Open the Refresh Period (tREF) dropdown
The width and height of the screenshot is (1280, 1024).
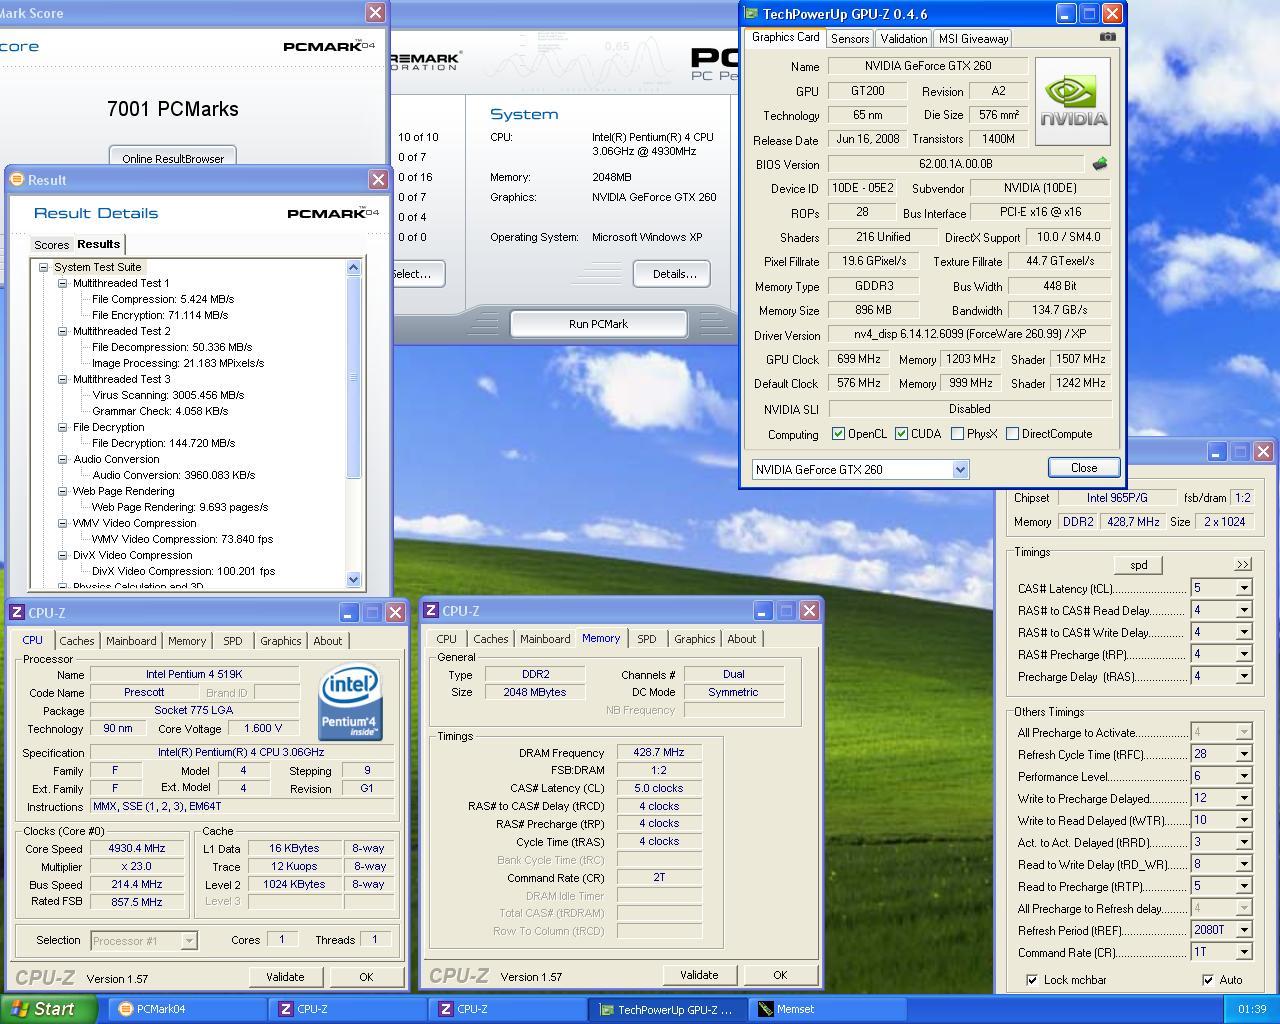click(x=1244, y=930)
